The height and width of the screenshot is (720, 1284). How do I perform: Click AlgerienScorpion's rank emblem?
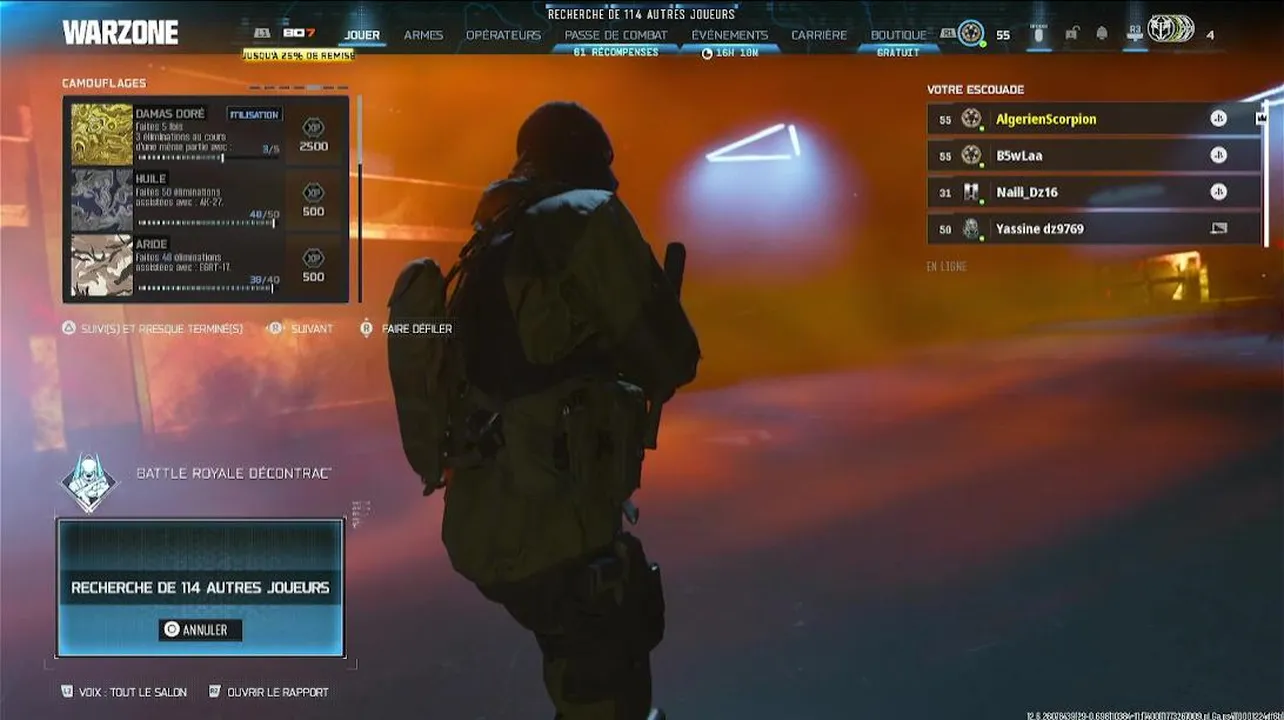tap(971, 119)
